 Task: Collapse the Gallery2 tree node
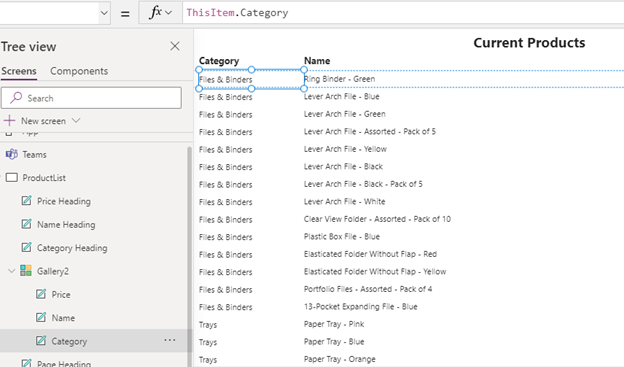(x=12, y=271)
